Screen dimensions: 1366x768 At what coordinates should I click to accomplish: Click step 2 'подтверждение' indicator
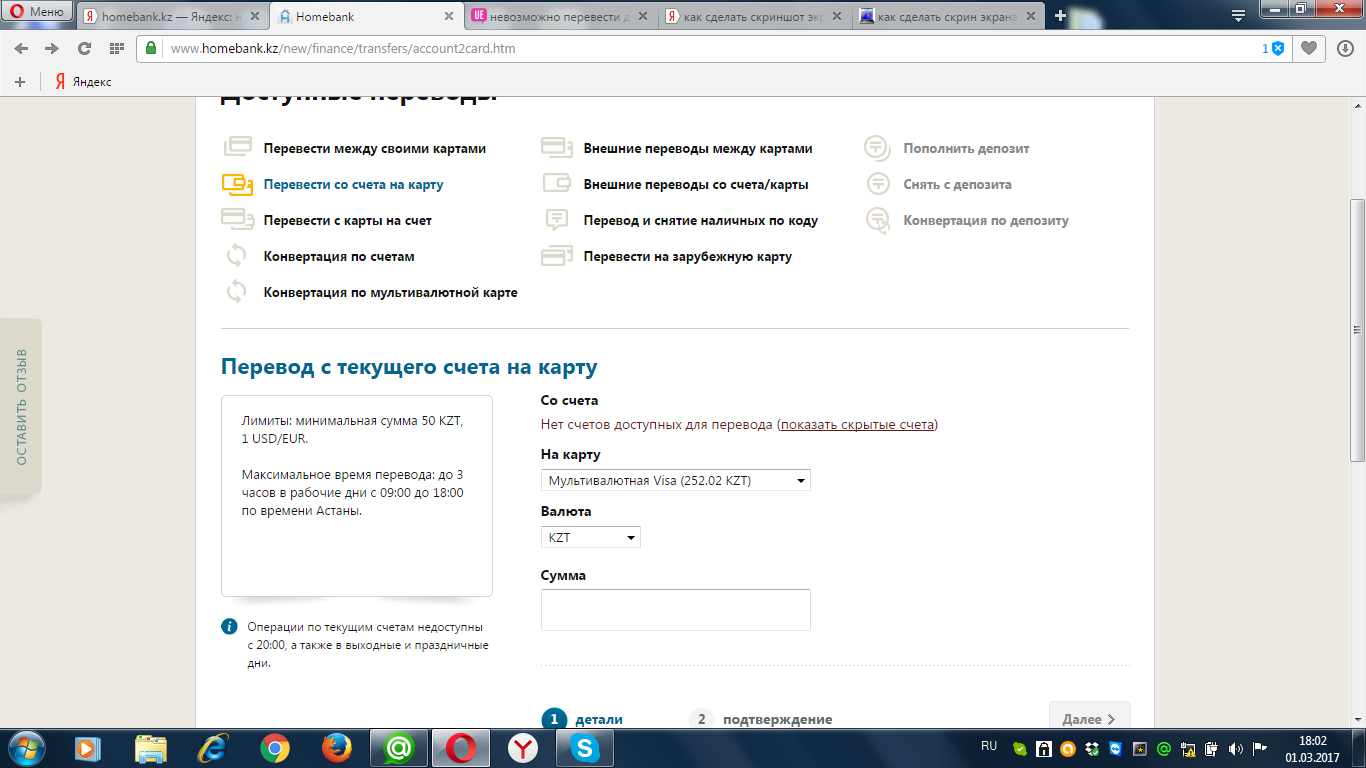pyautogui.click(x=761, y=720)
